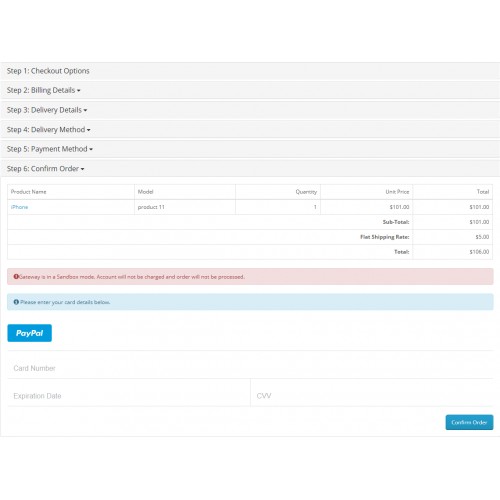Viewport: 500px width, 500px height.
Task: Focus the CVV field
Action: (x=372, y=396)
